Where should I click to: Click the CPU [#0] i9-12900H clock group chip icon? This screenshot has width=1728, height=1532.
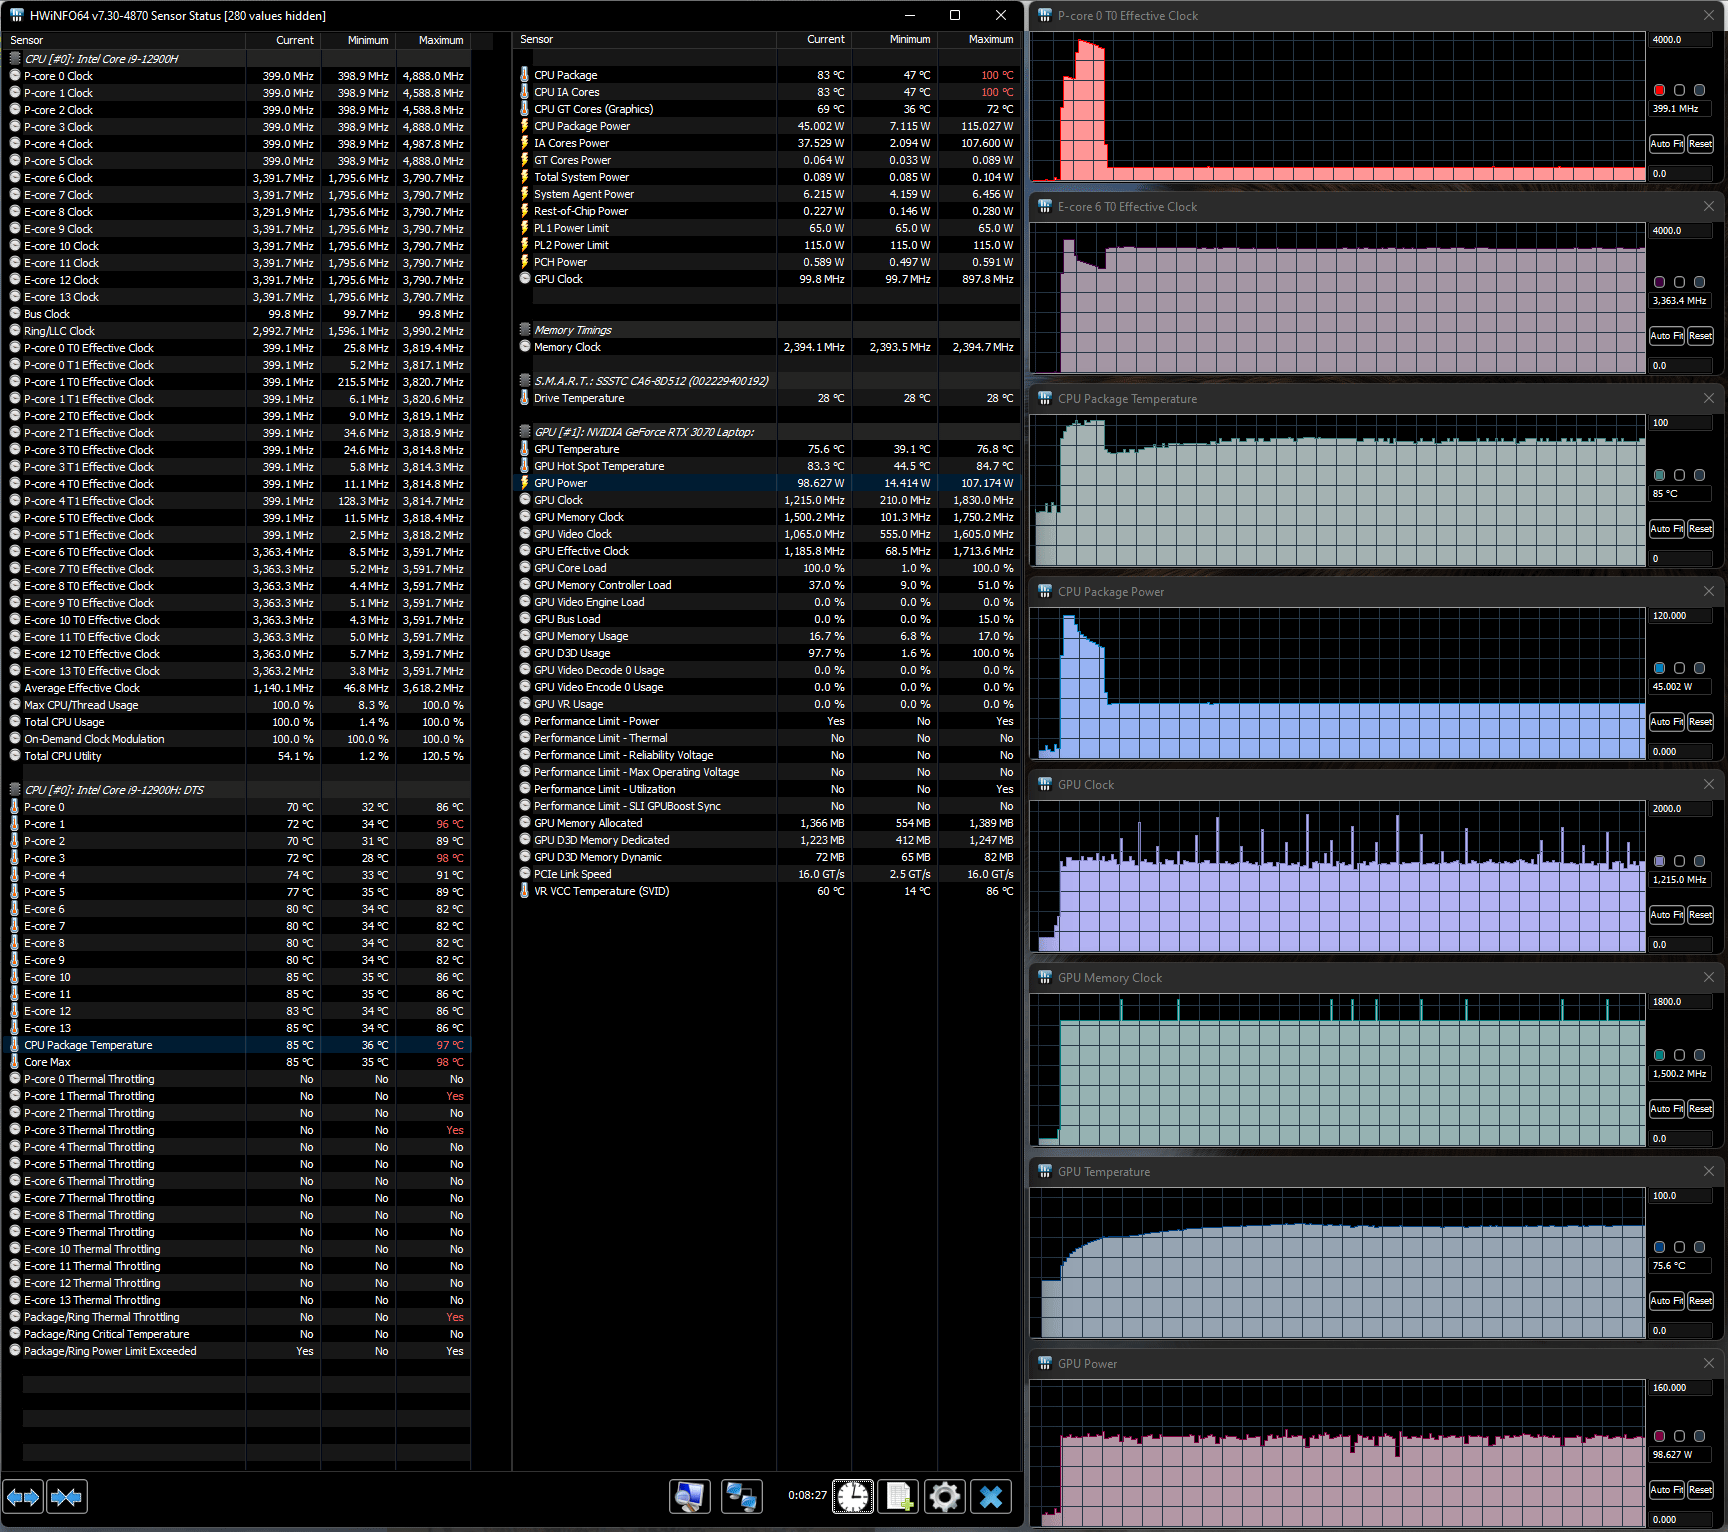(15, 59)
